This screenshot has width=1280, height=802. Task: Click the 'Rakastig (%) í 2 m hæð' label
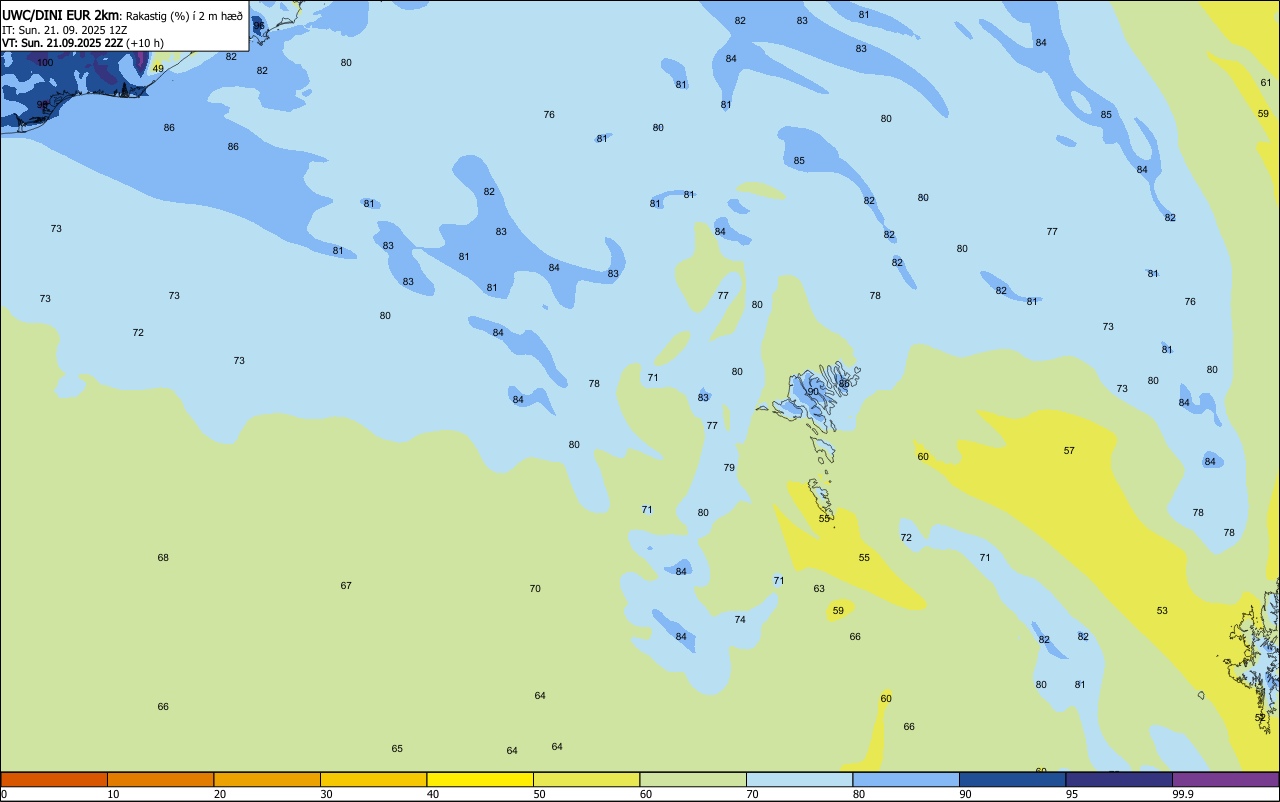coord(184,16)
